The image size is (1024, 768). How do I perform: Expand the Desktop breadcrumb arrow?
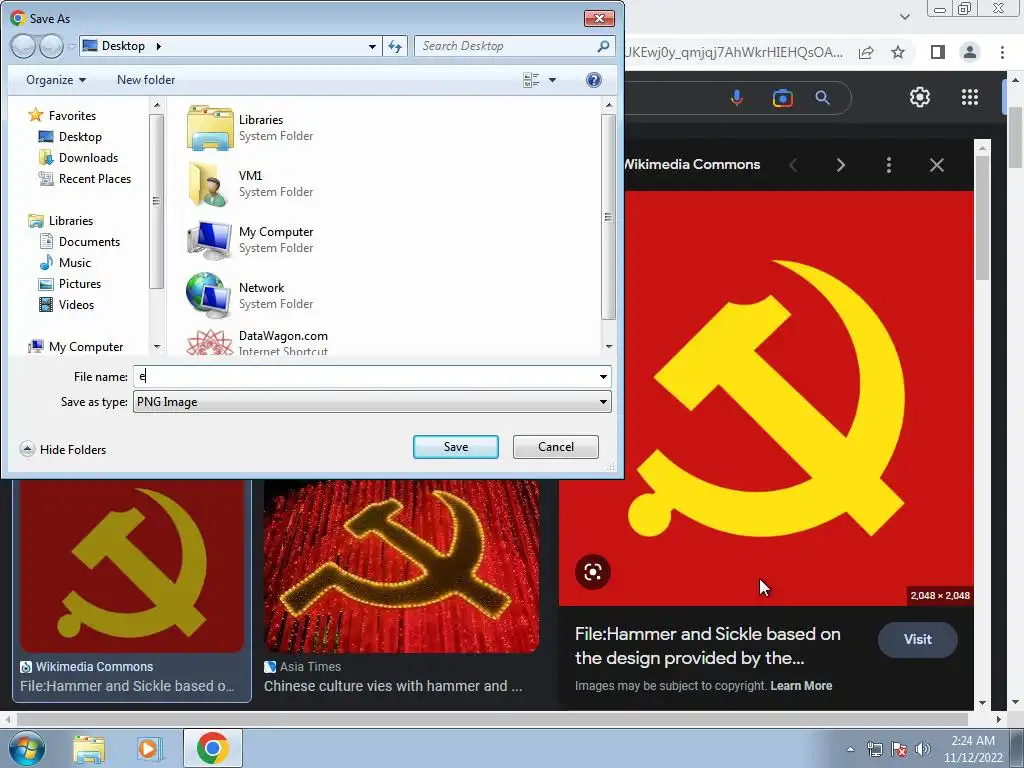159,46
